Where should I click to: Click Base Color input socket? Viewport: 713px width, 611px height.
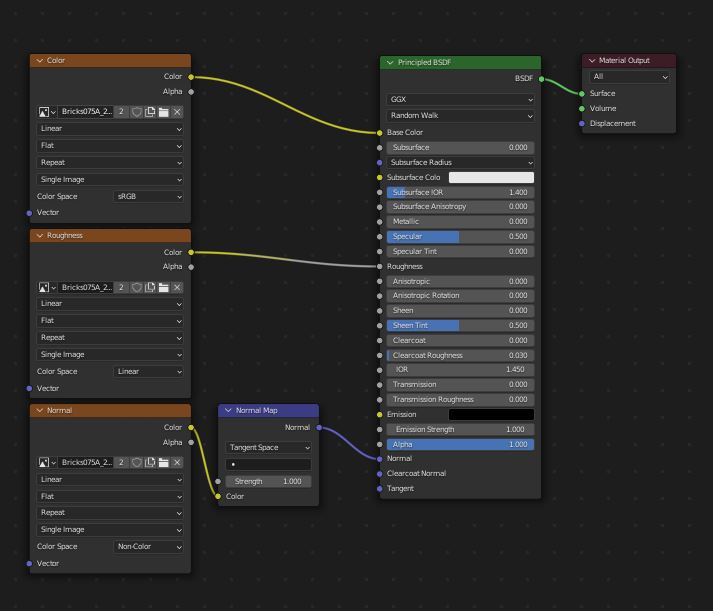pos(380,133)
